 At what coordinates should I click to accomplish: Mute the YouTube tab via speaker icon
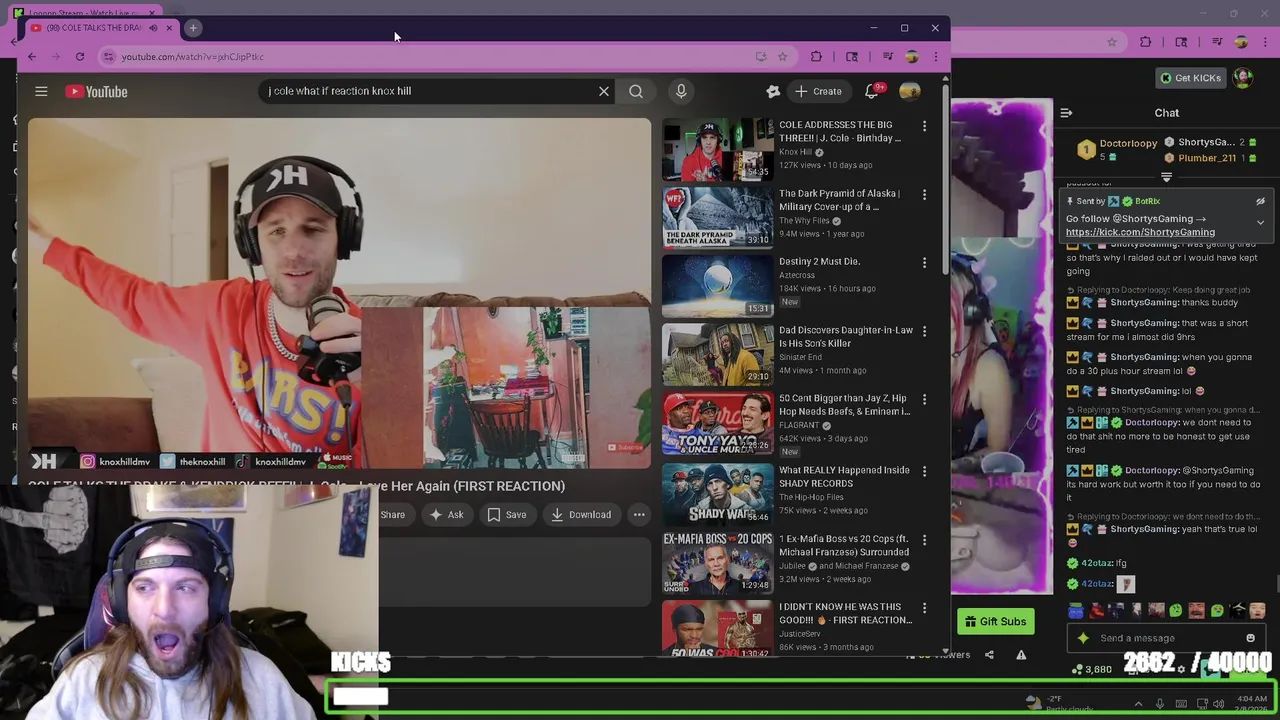tap(152, 28)
